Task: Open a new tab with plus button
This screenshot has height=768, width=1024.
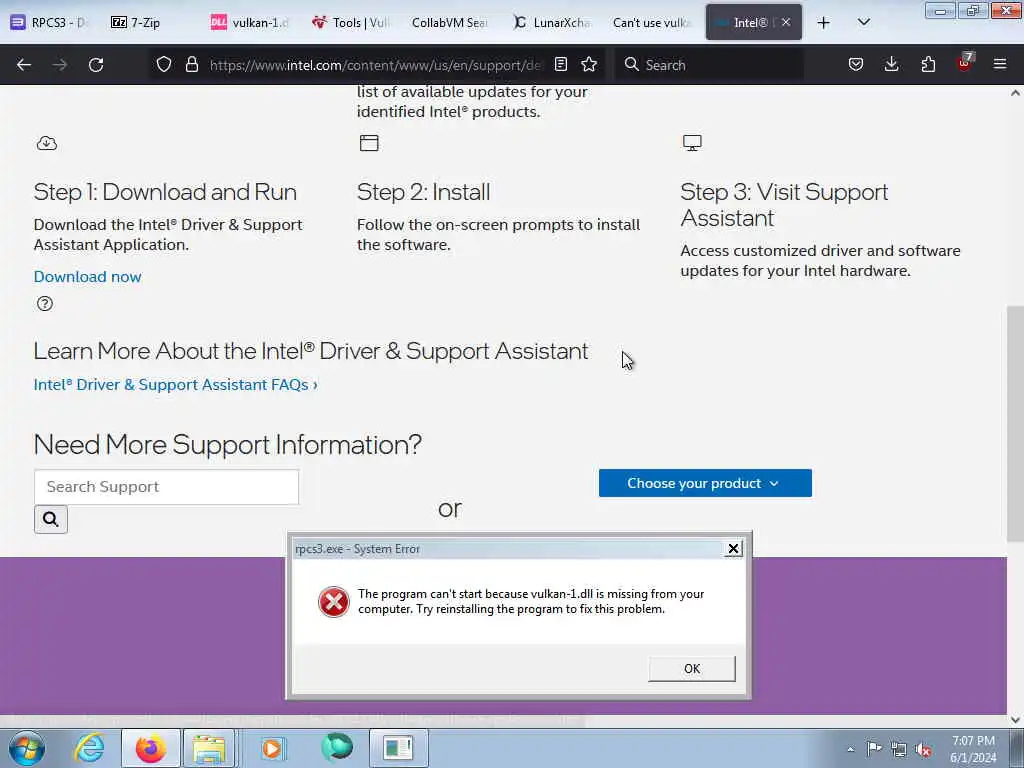Action: (824, 23)
